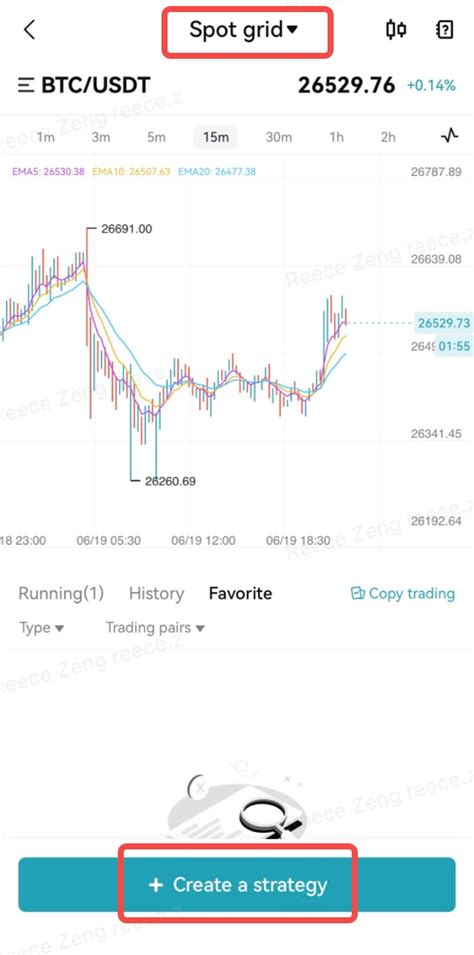Image resolution: width=474 pixels, height=955 pixels.
Task: Expand the Trading pairs filter
Action: tap(155, 627)
